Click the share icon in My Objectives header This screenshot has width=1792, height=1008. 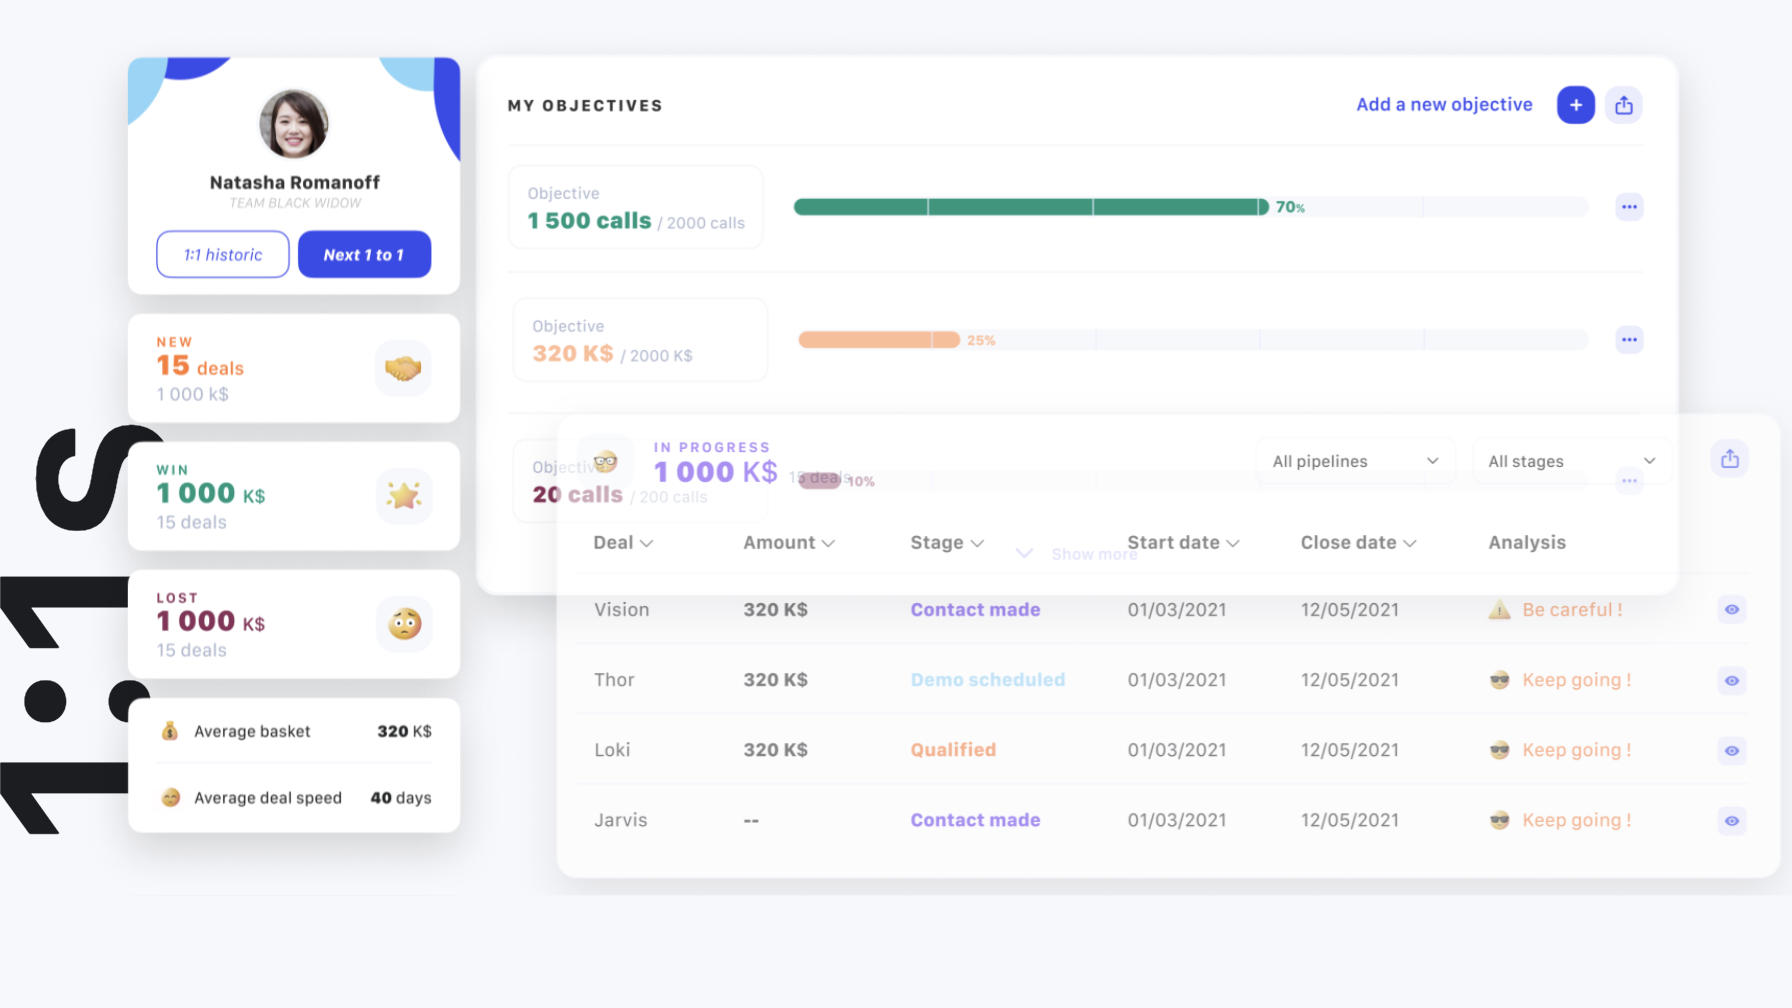pos(1624,105)
